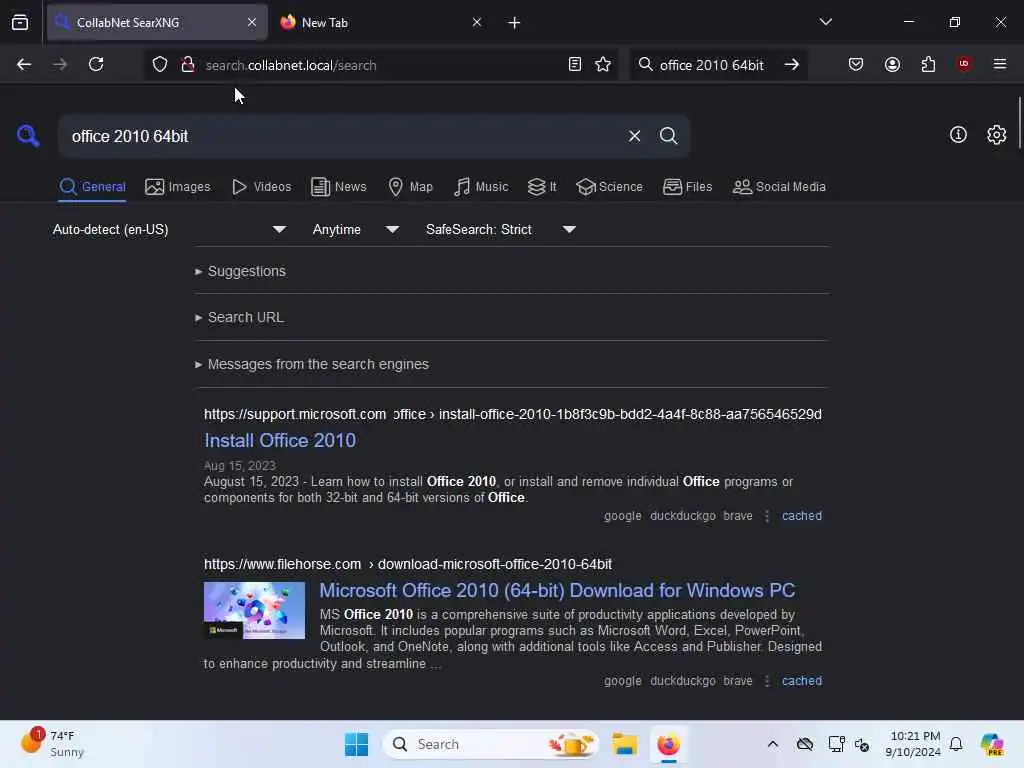1024x768 pixels.
Task: Switch to It category
Action: pos(542,187)
